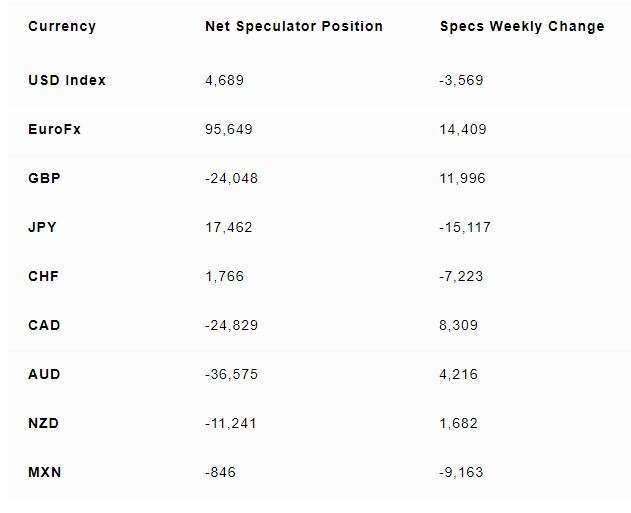The image size is (631, 513).
Task: Click the GBP currency label
Action: (x=44, y=178)
